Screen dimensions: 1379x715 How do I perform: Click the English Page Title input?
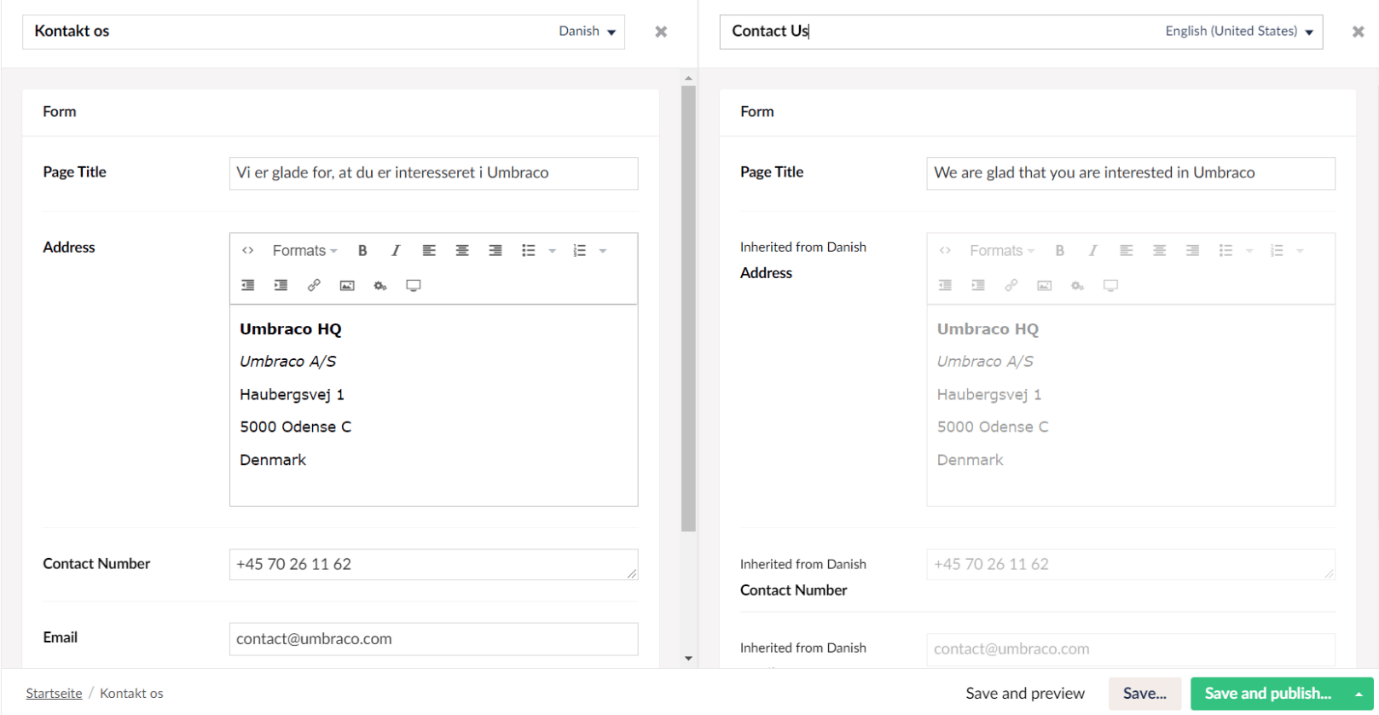tap(1131, 173)
